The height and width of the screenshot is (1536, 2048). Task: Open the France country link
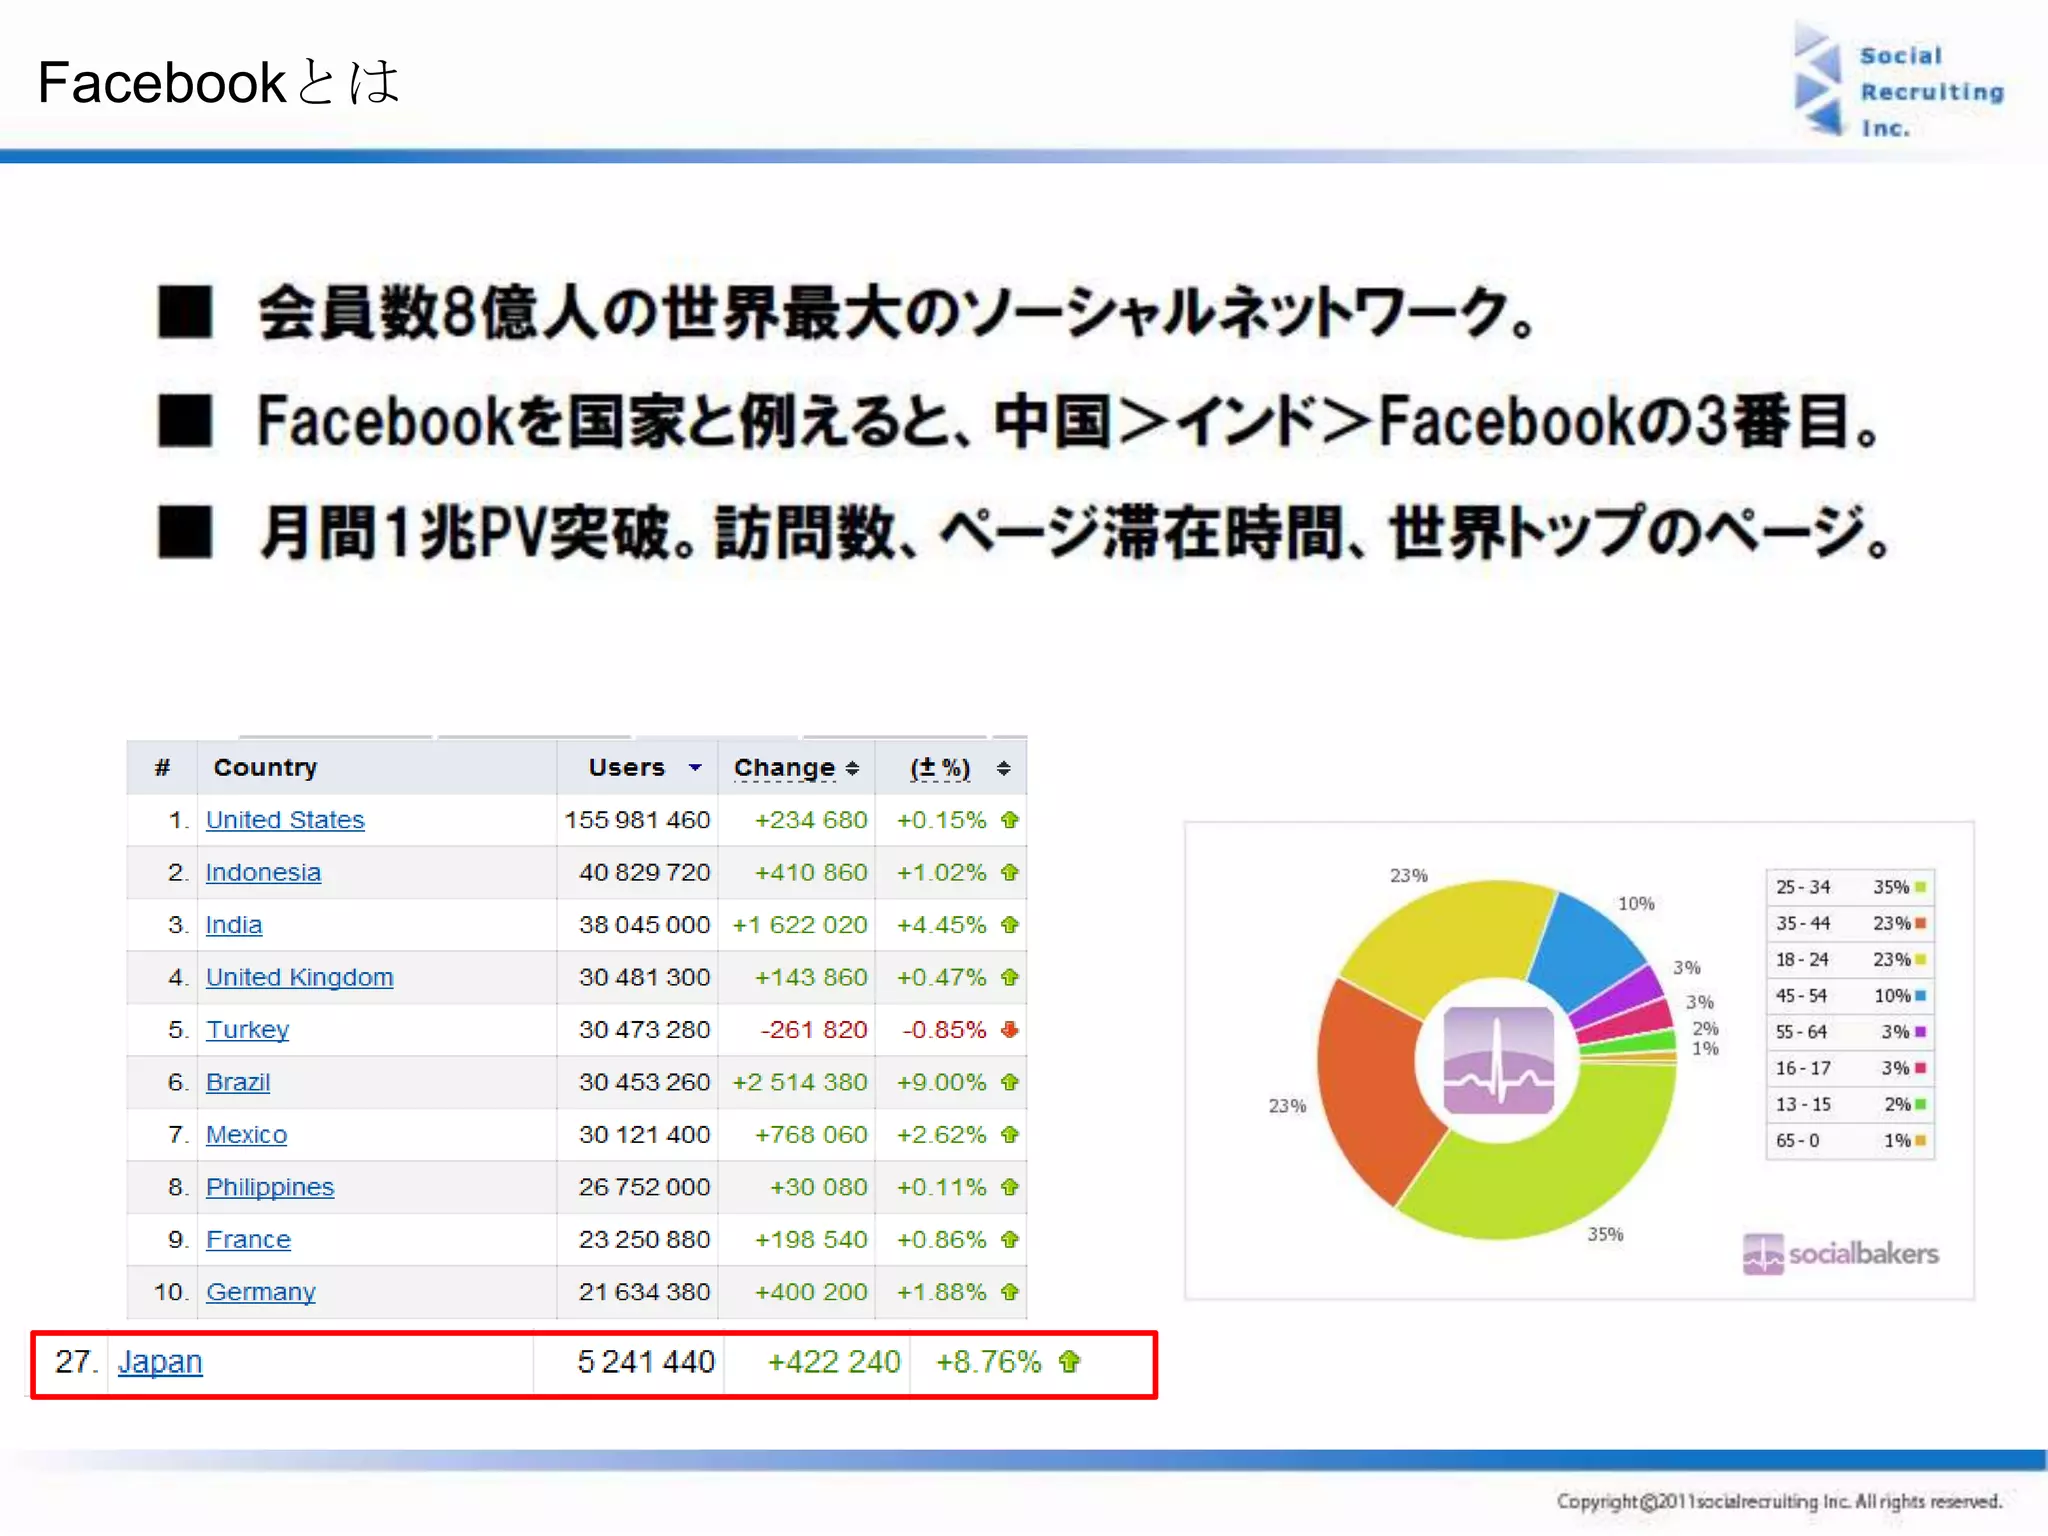(248, 1240)
